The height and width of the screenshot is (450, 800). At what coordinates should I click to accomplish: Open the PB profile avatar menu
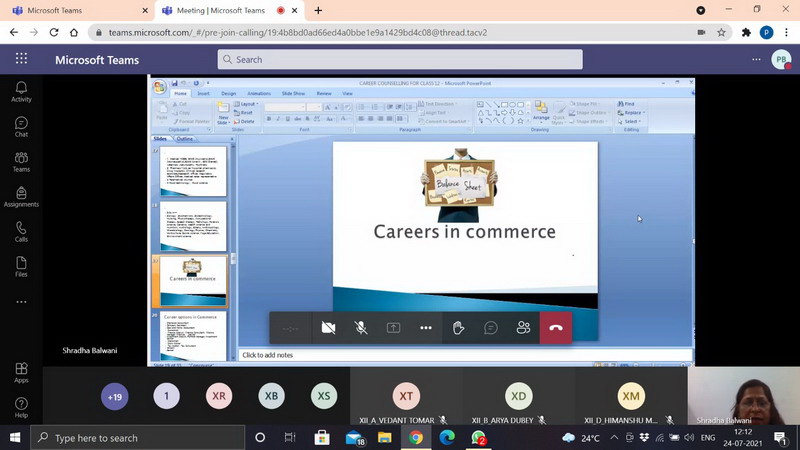click(781, 60)
